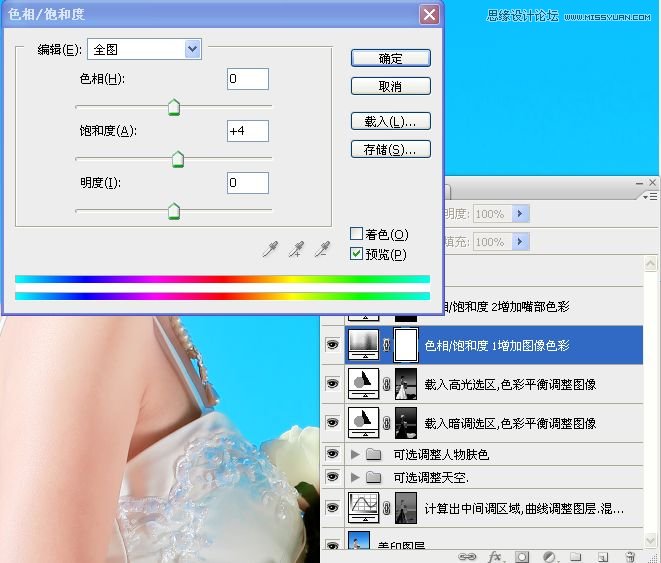Click chain link of 色相/饱和度 1 layer
Screen dimensions: 661x563
point(386,345)
